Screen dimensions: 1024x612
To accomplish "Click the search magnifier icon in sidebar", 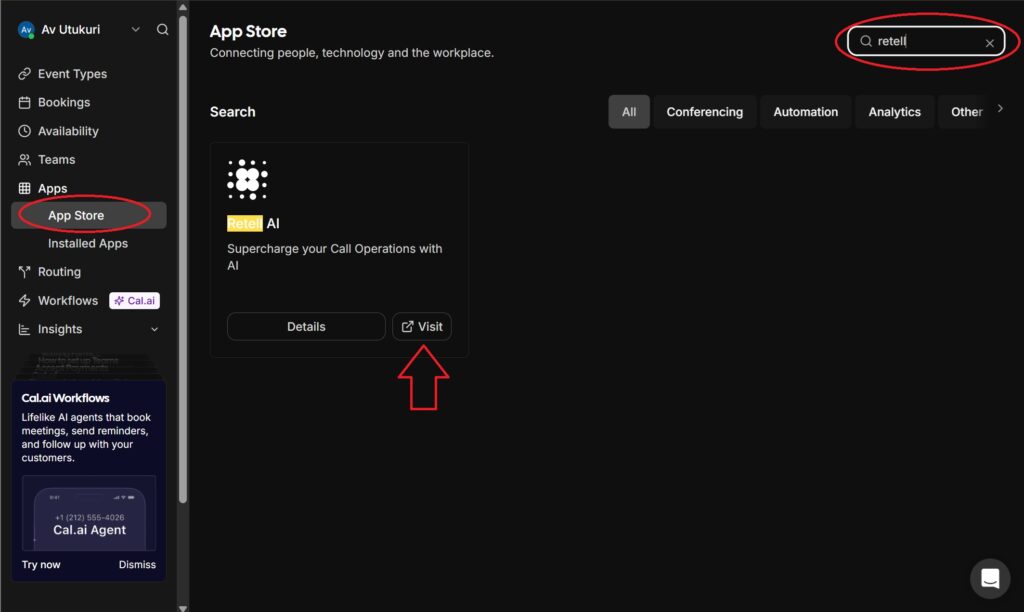I will pyautogui.click(x=163, y=30).
